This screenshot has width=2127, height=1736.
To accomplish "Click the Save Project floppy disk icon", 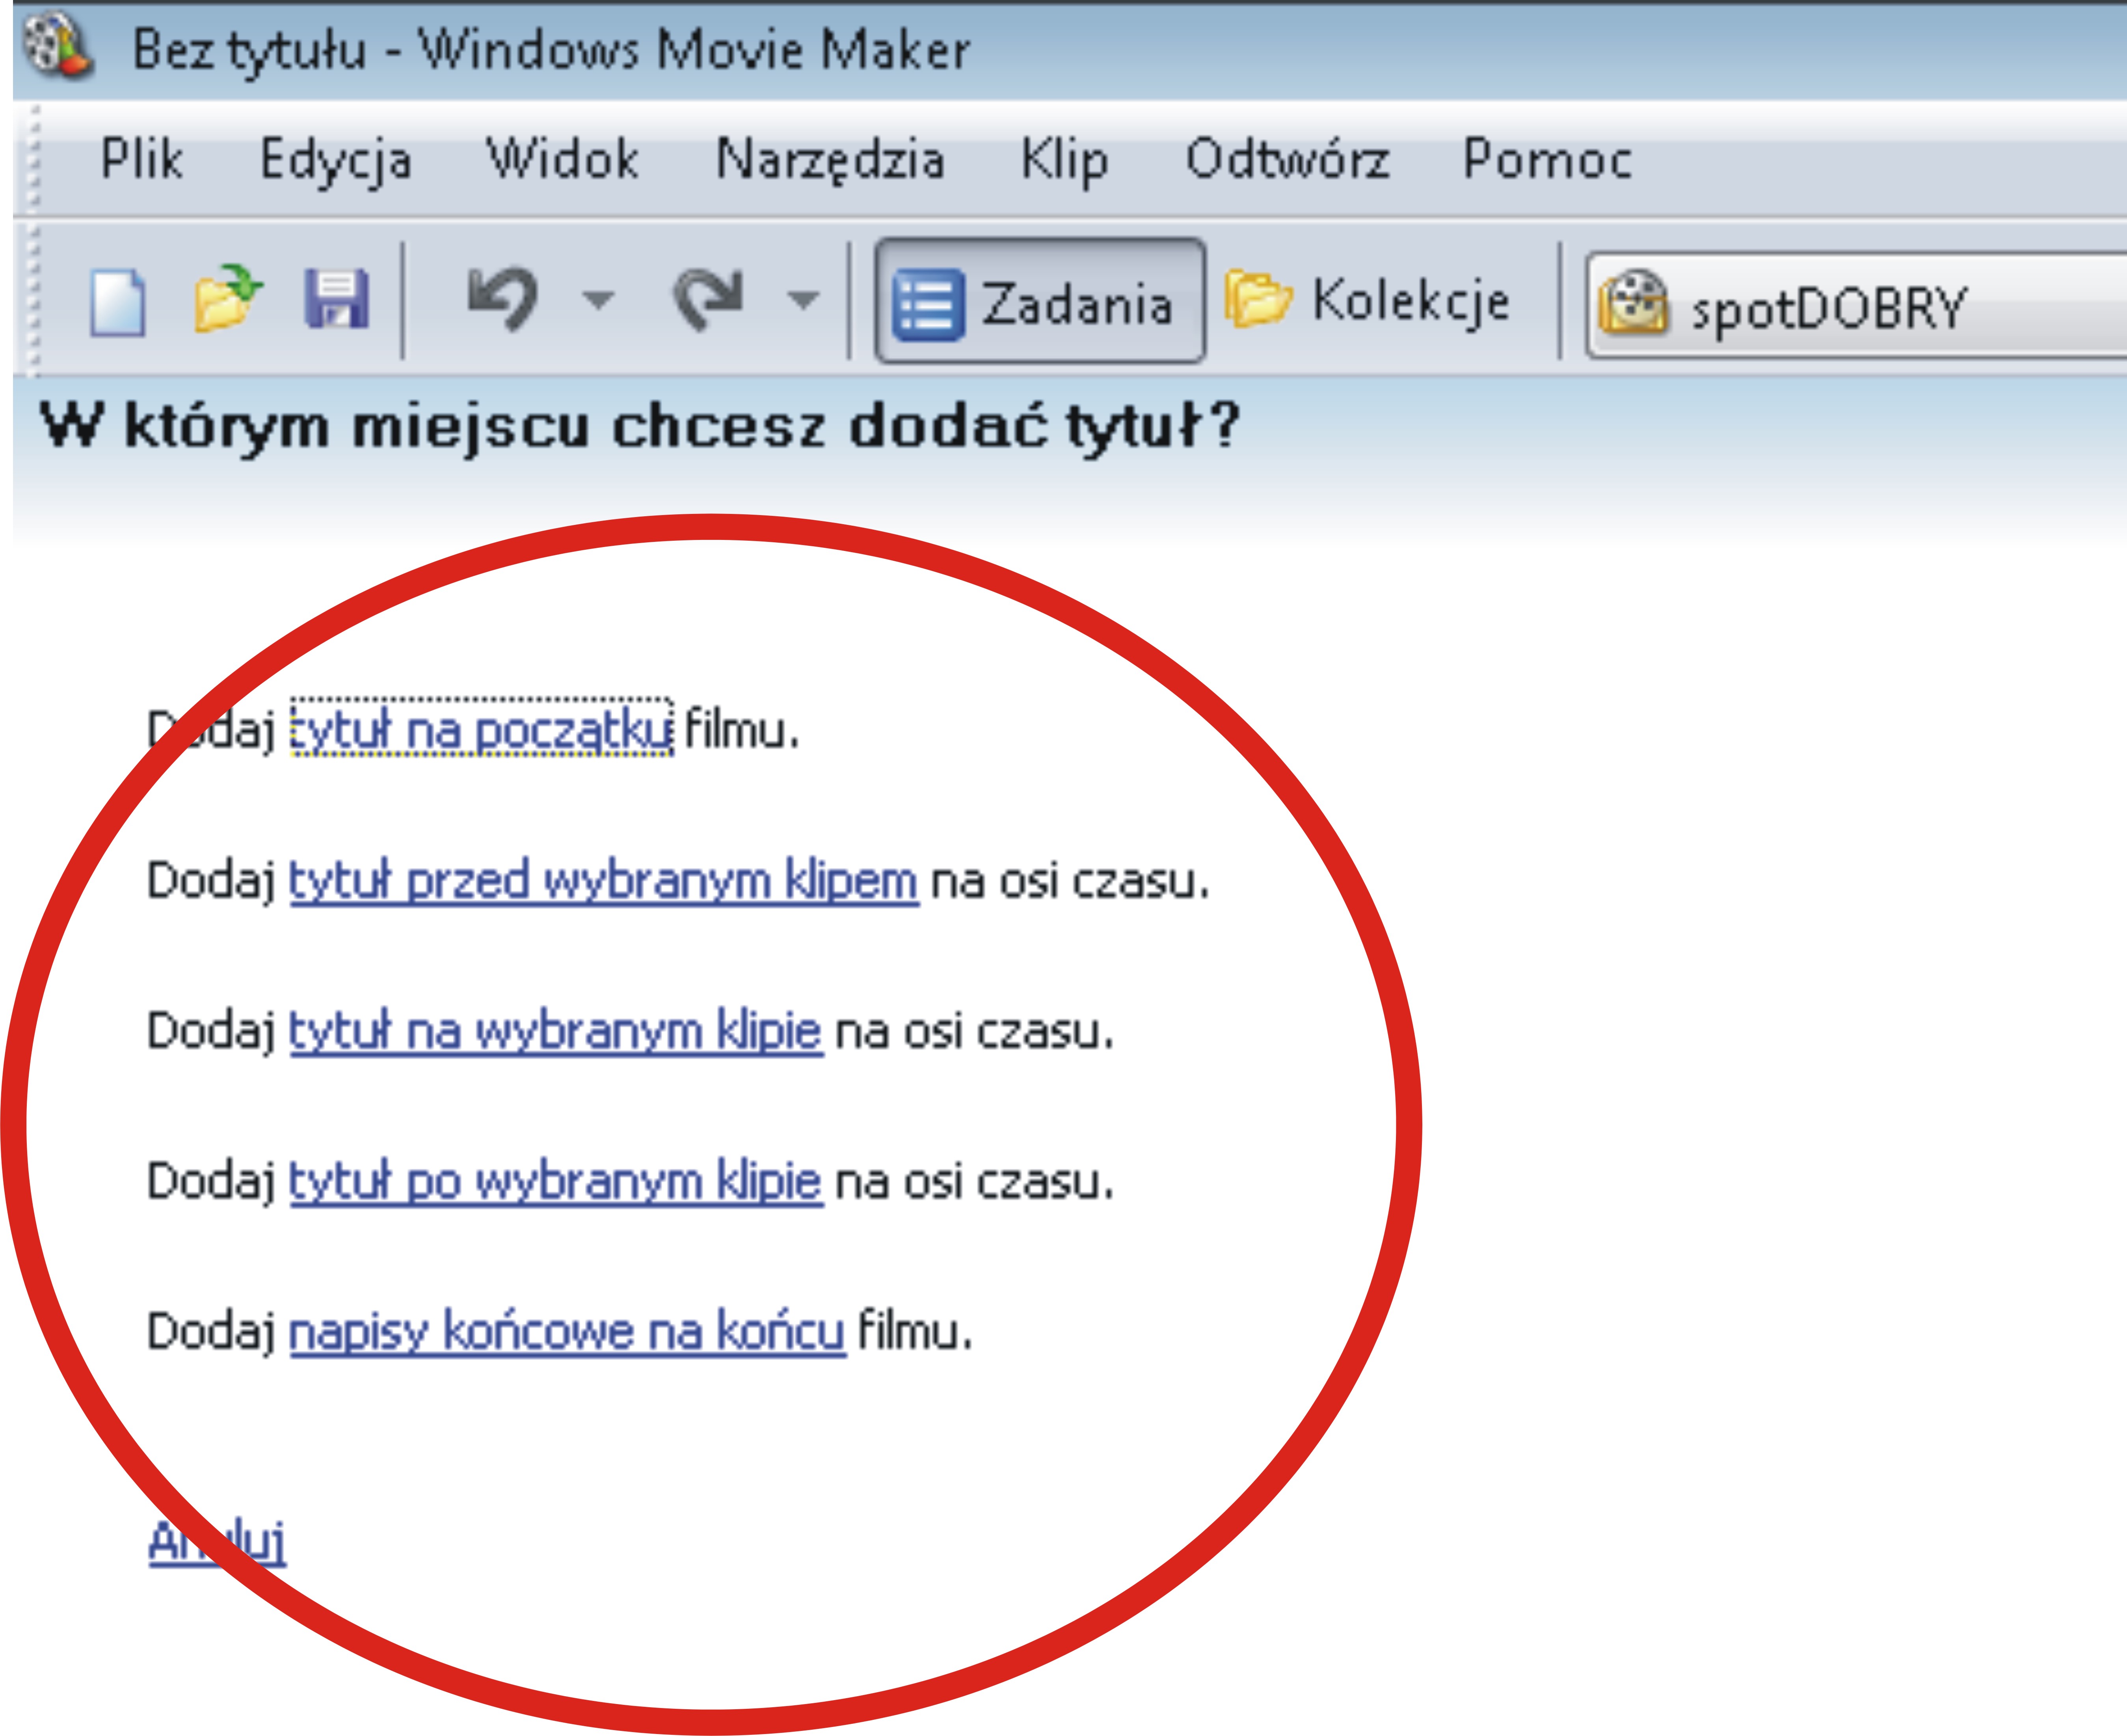I will click(x=337, y=299).
